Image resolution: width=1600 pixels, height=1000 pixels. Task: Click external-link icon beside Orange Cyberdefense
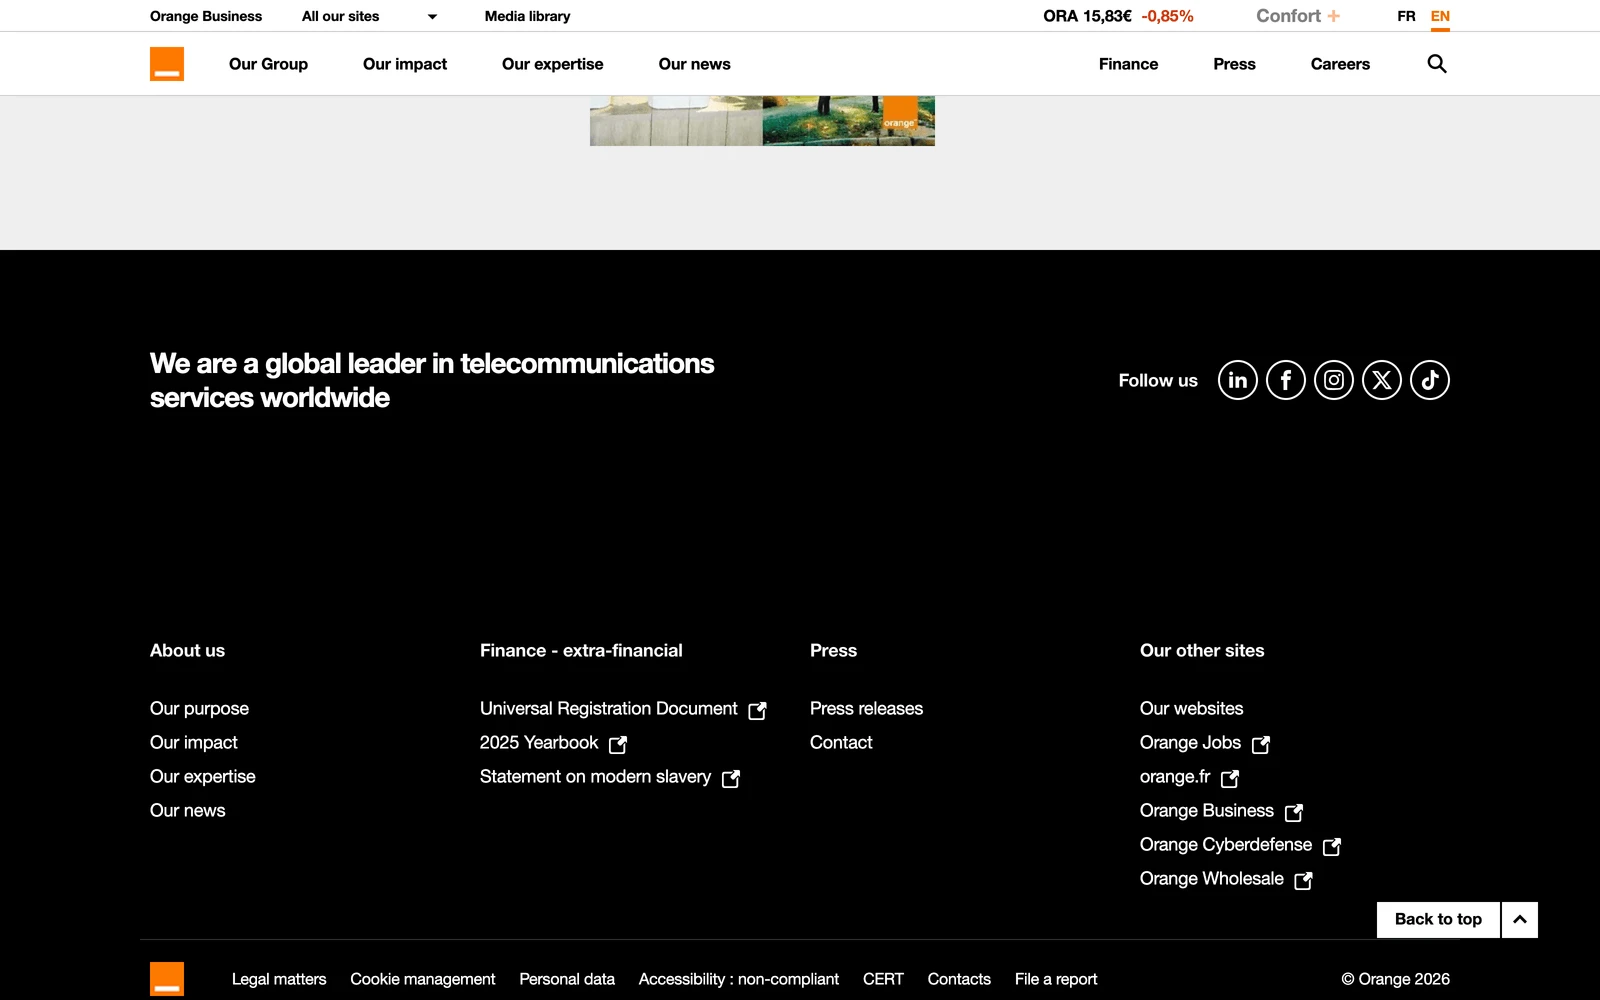pos(1332,846)
